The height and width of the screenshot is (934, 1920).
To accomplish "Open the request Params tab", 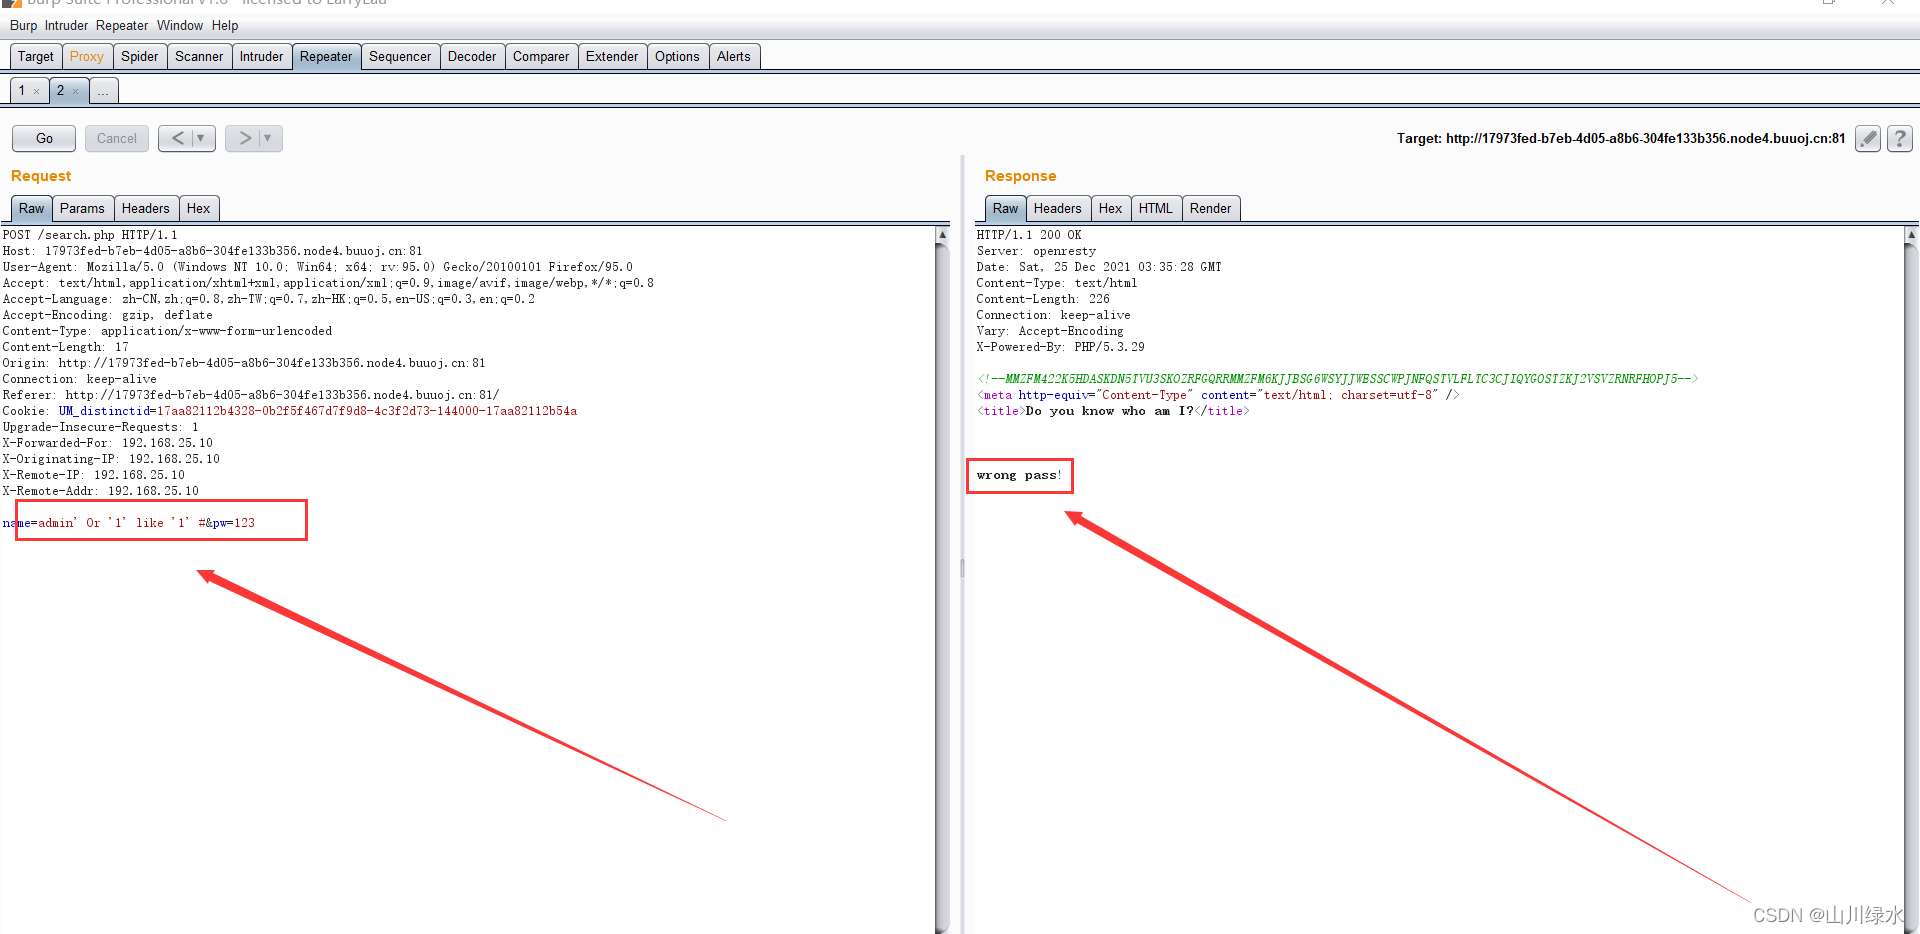I will point(82,208).
